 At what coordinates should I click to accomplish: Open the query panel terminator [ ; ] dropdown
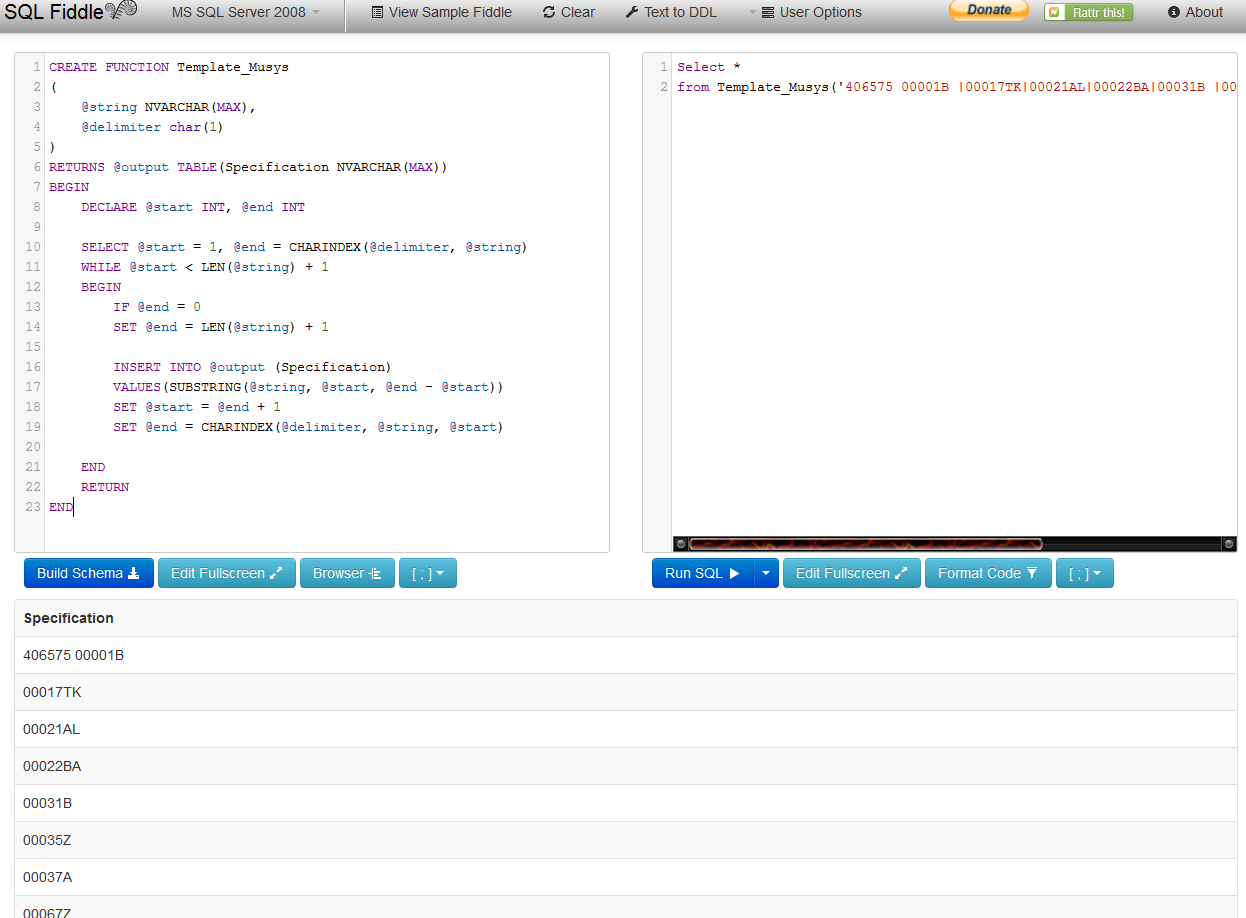[x=1085, y=573]
